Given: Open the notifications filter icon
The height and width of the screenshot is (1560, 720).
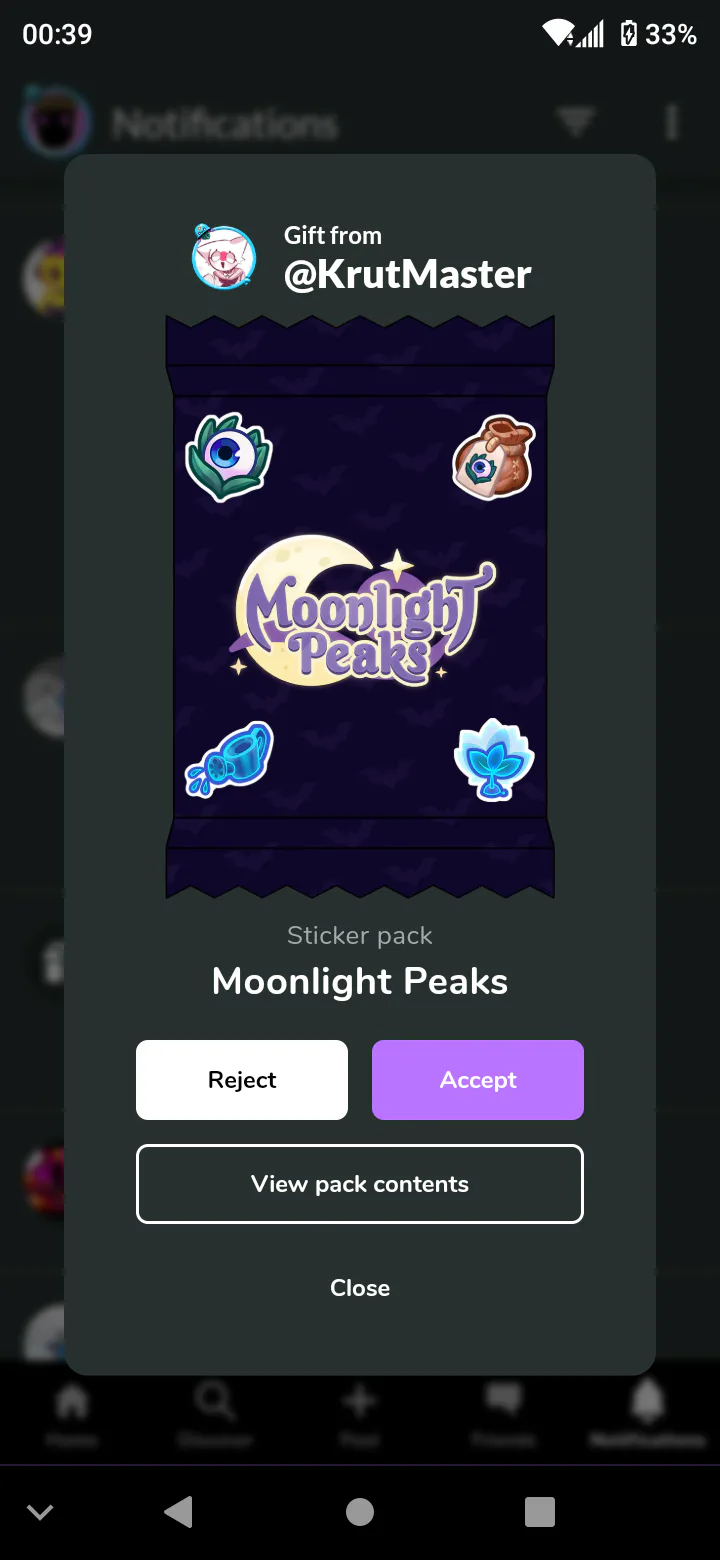Looking at the screenshot, I should pyautogui.click(x=575, y=123).
